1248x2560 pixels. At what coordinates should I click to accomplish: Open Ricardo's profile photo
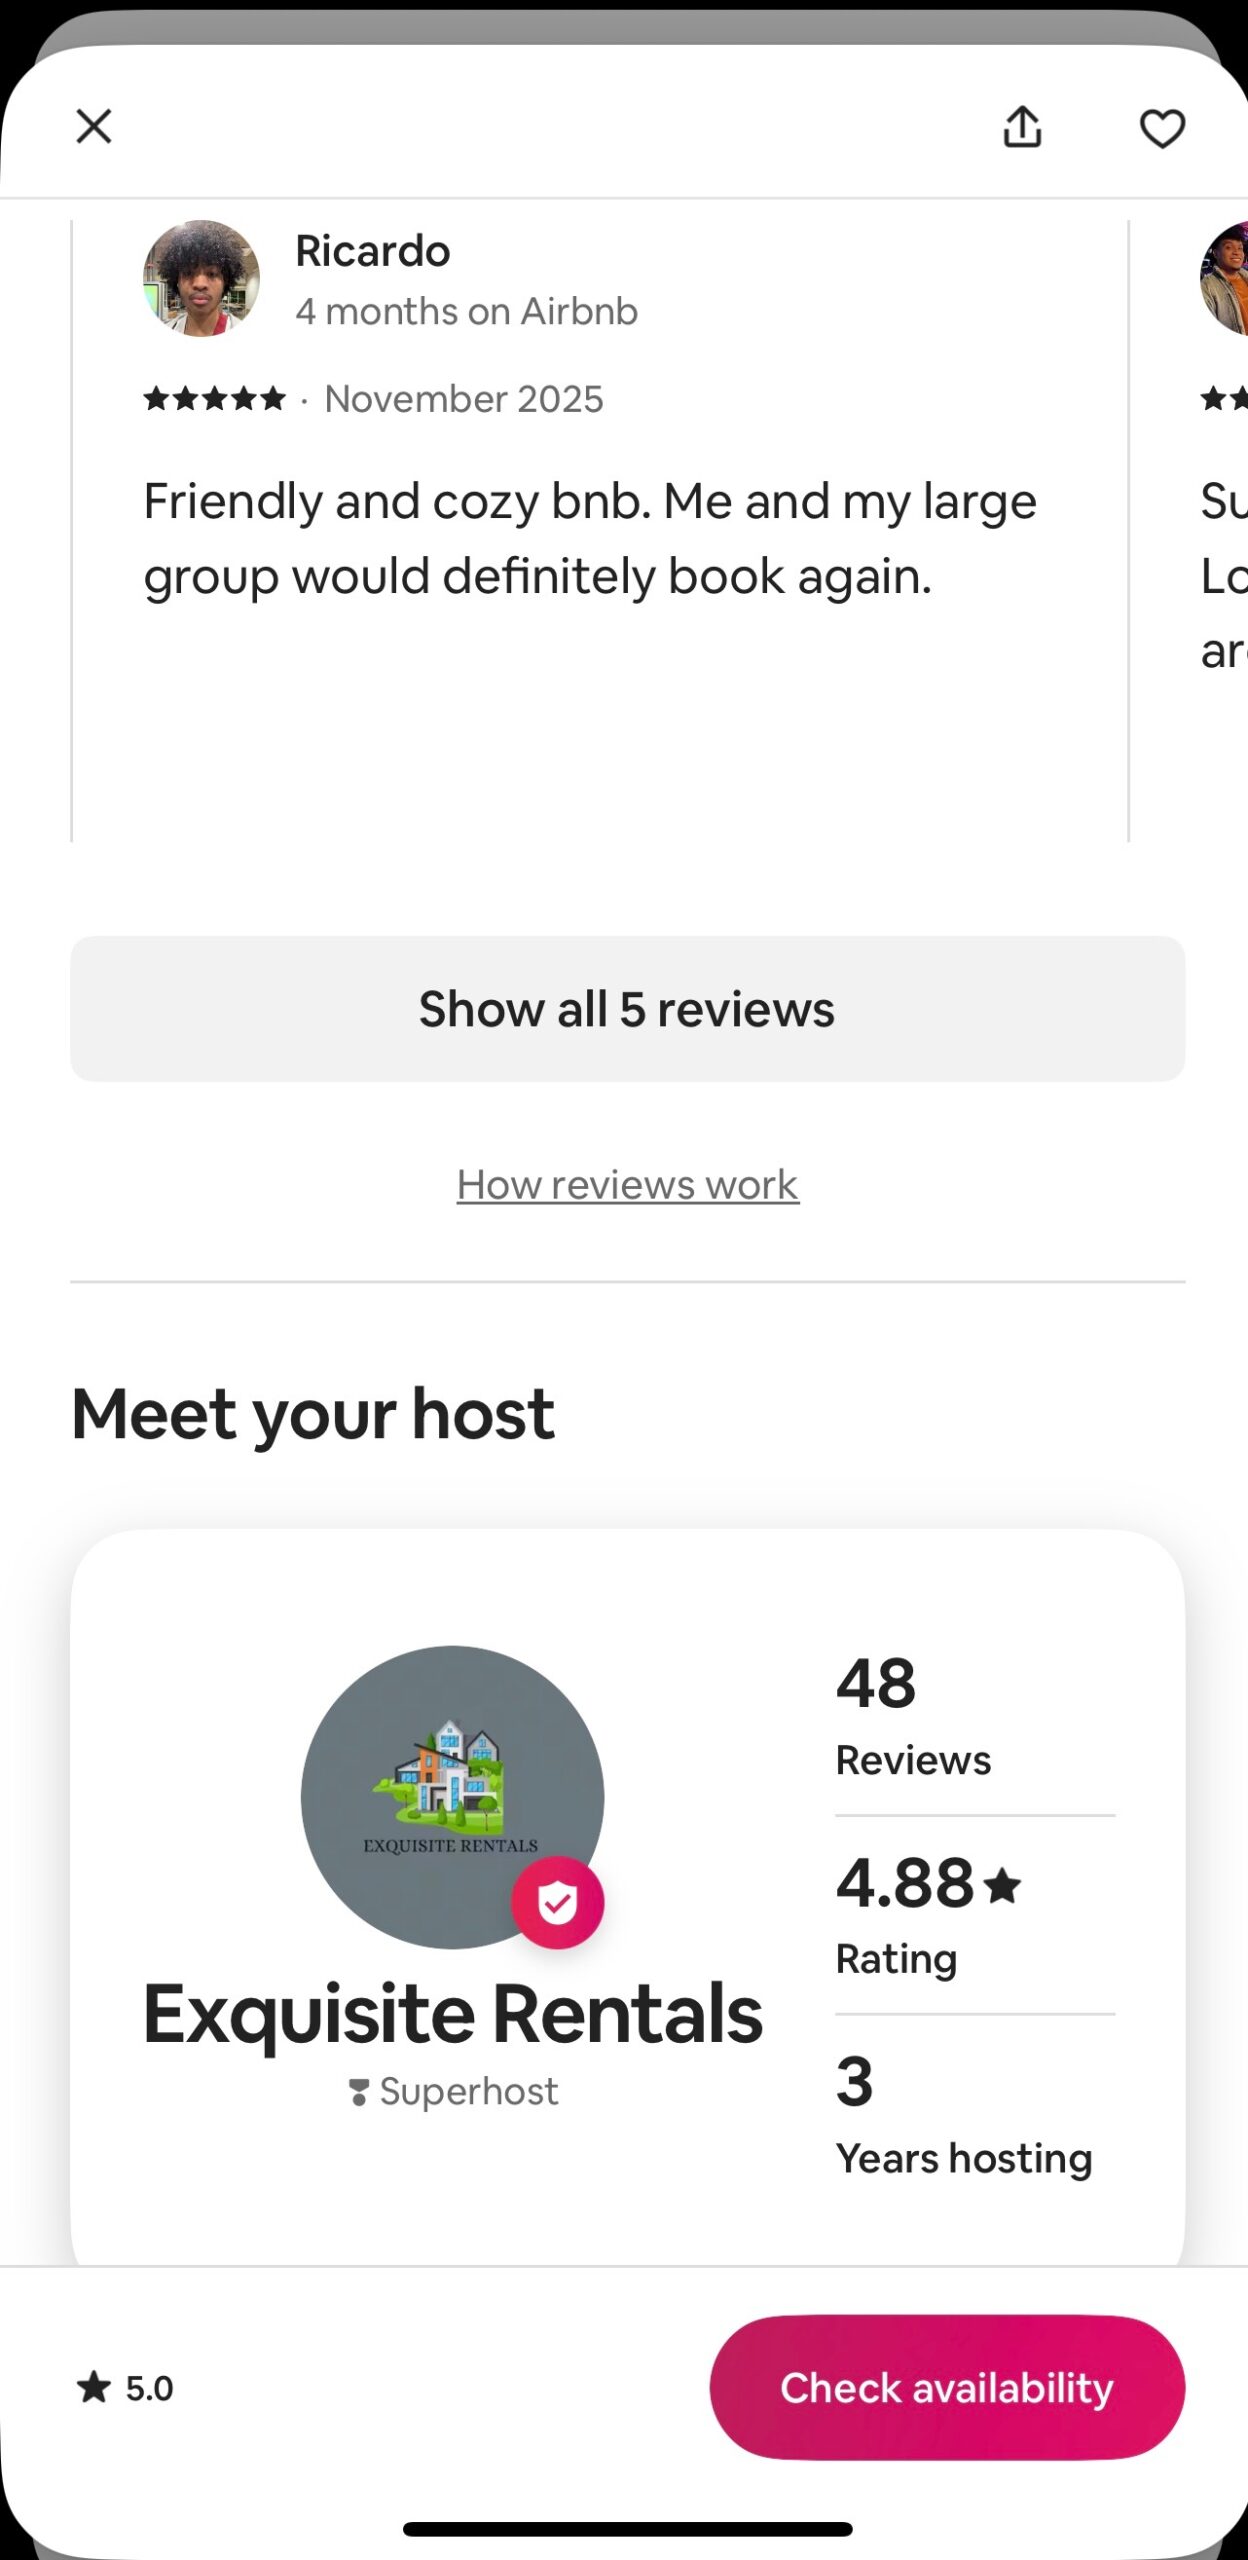[x=201, y=278]
